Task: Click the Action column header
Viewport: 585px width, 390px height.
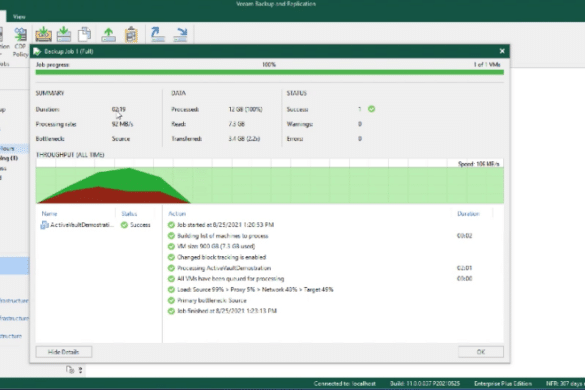Action: click(x=177, y=214)
